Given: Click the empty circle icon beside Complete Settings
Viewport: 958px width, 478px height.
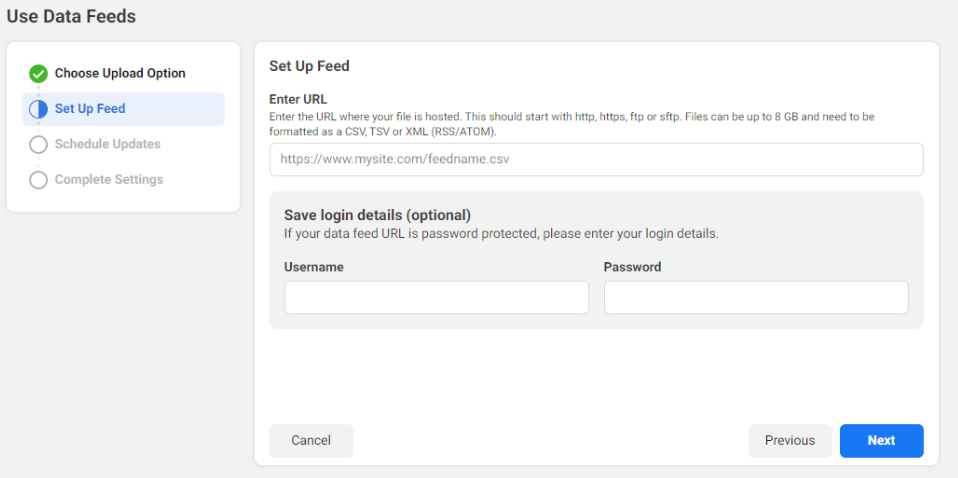Looking at the screenshot, I should coord(39,180).
